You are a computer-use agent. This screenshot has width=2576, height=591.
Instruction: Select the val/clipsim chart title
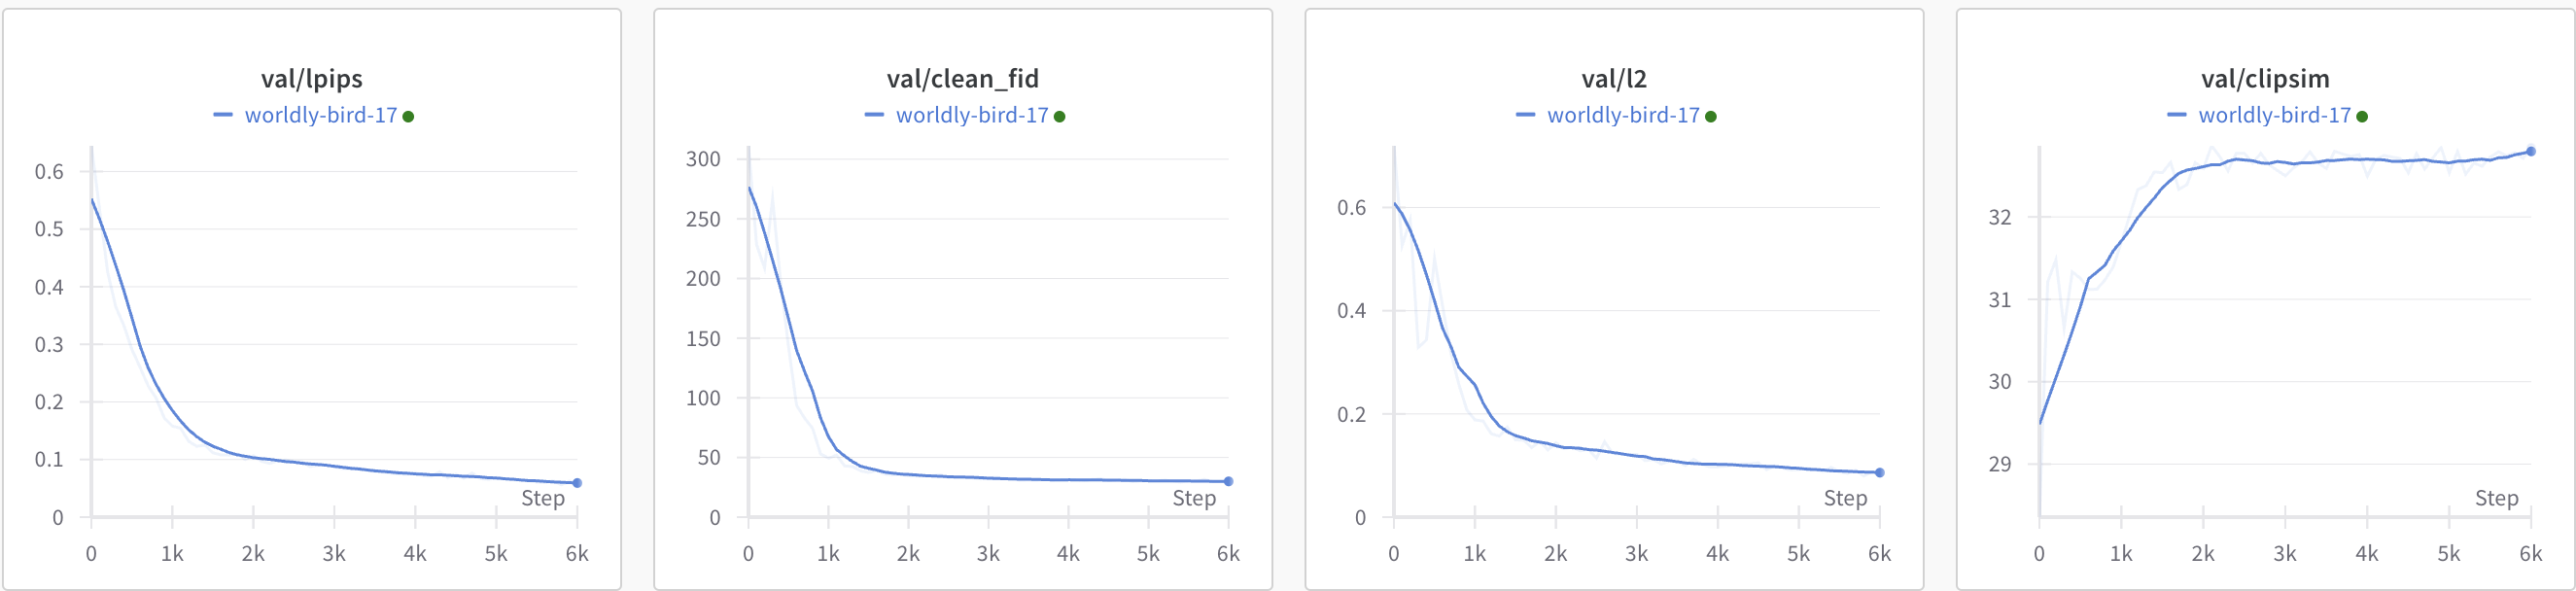click(x=2265, y=79)
